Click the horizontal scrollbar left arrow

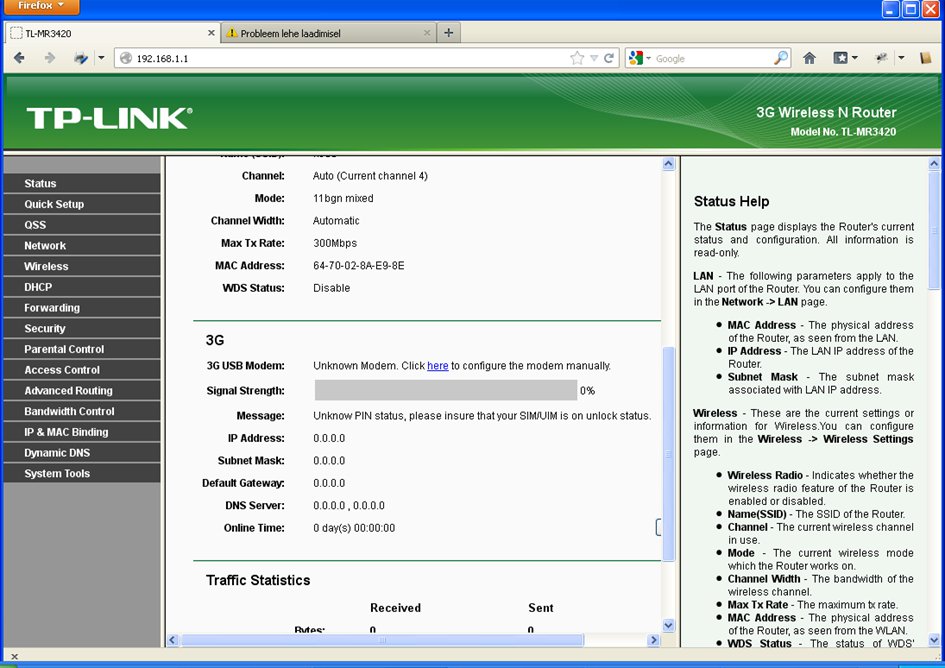tap(172, 640)
